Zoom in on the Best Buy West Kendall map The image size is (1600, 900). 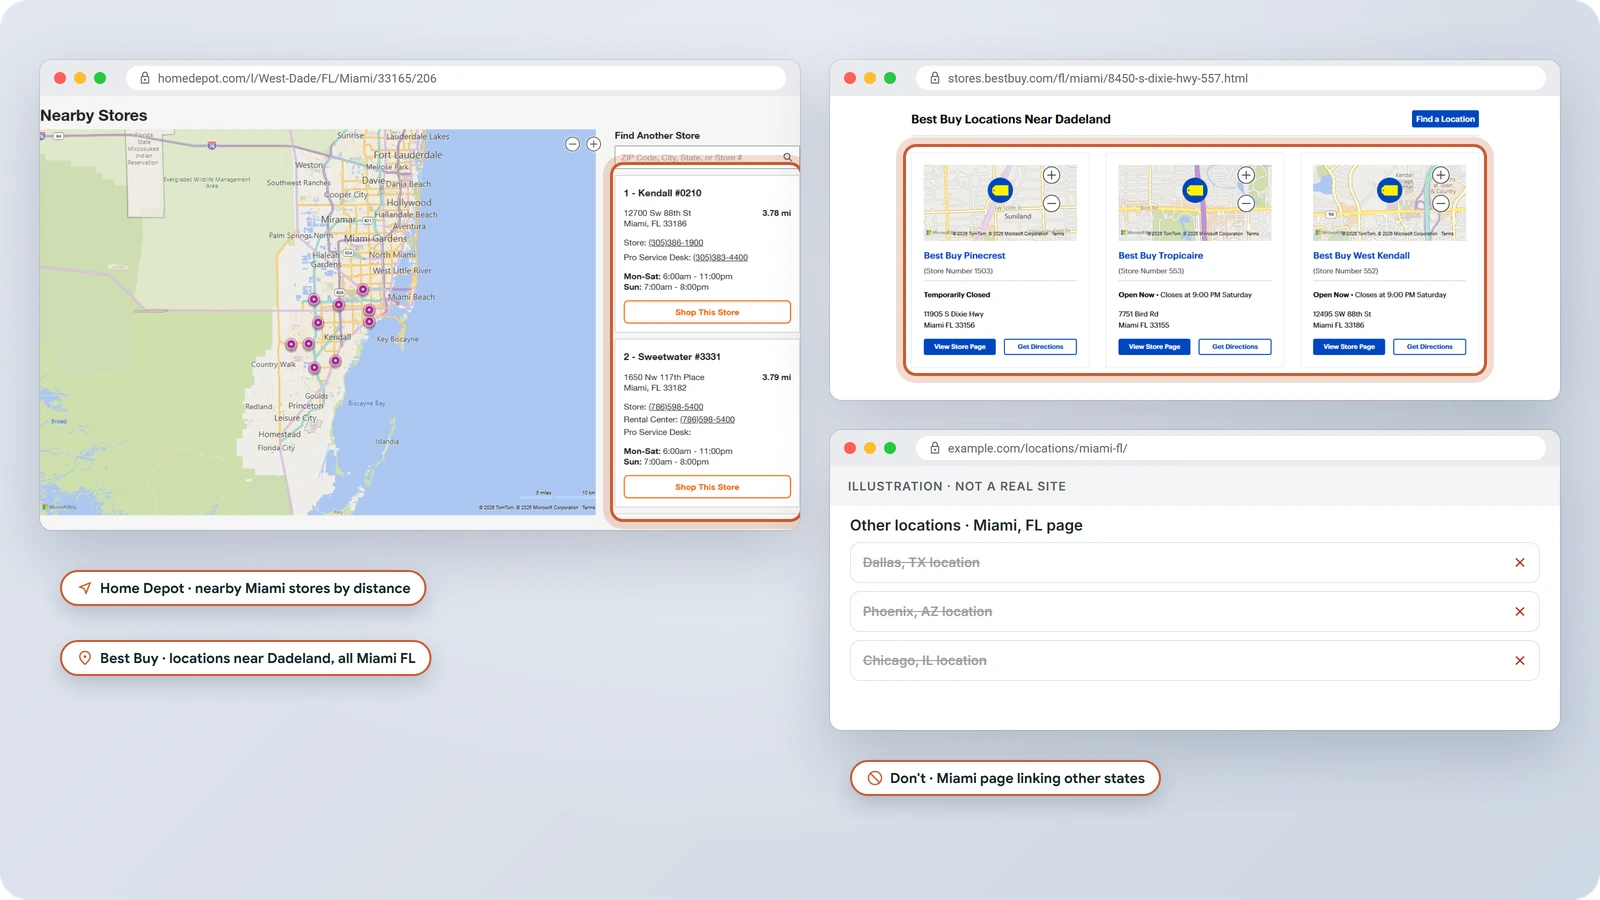coord(1441,175)
